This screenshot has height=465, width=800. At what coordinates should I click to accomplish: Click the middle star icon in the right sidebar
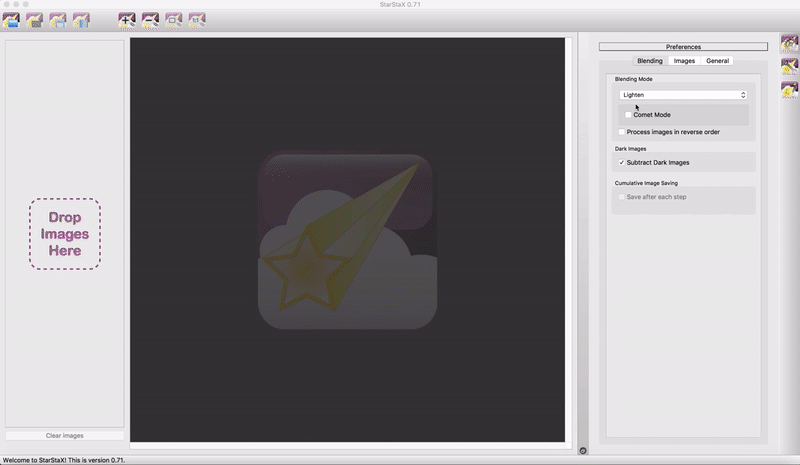[x=789, y=67]
